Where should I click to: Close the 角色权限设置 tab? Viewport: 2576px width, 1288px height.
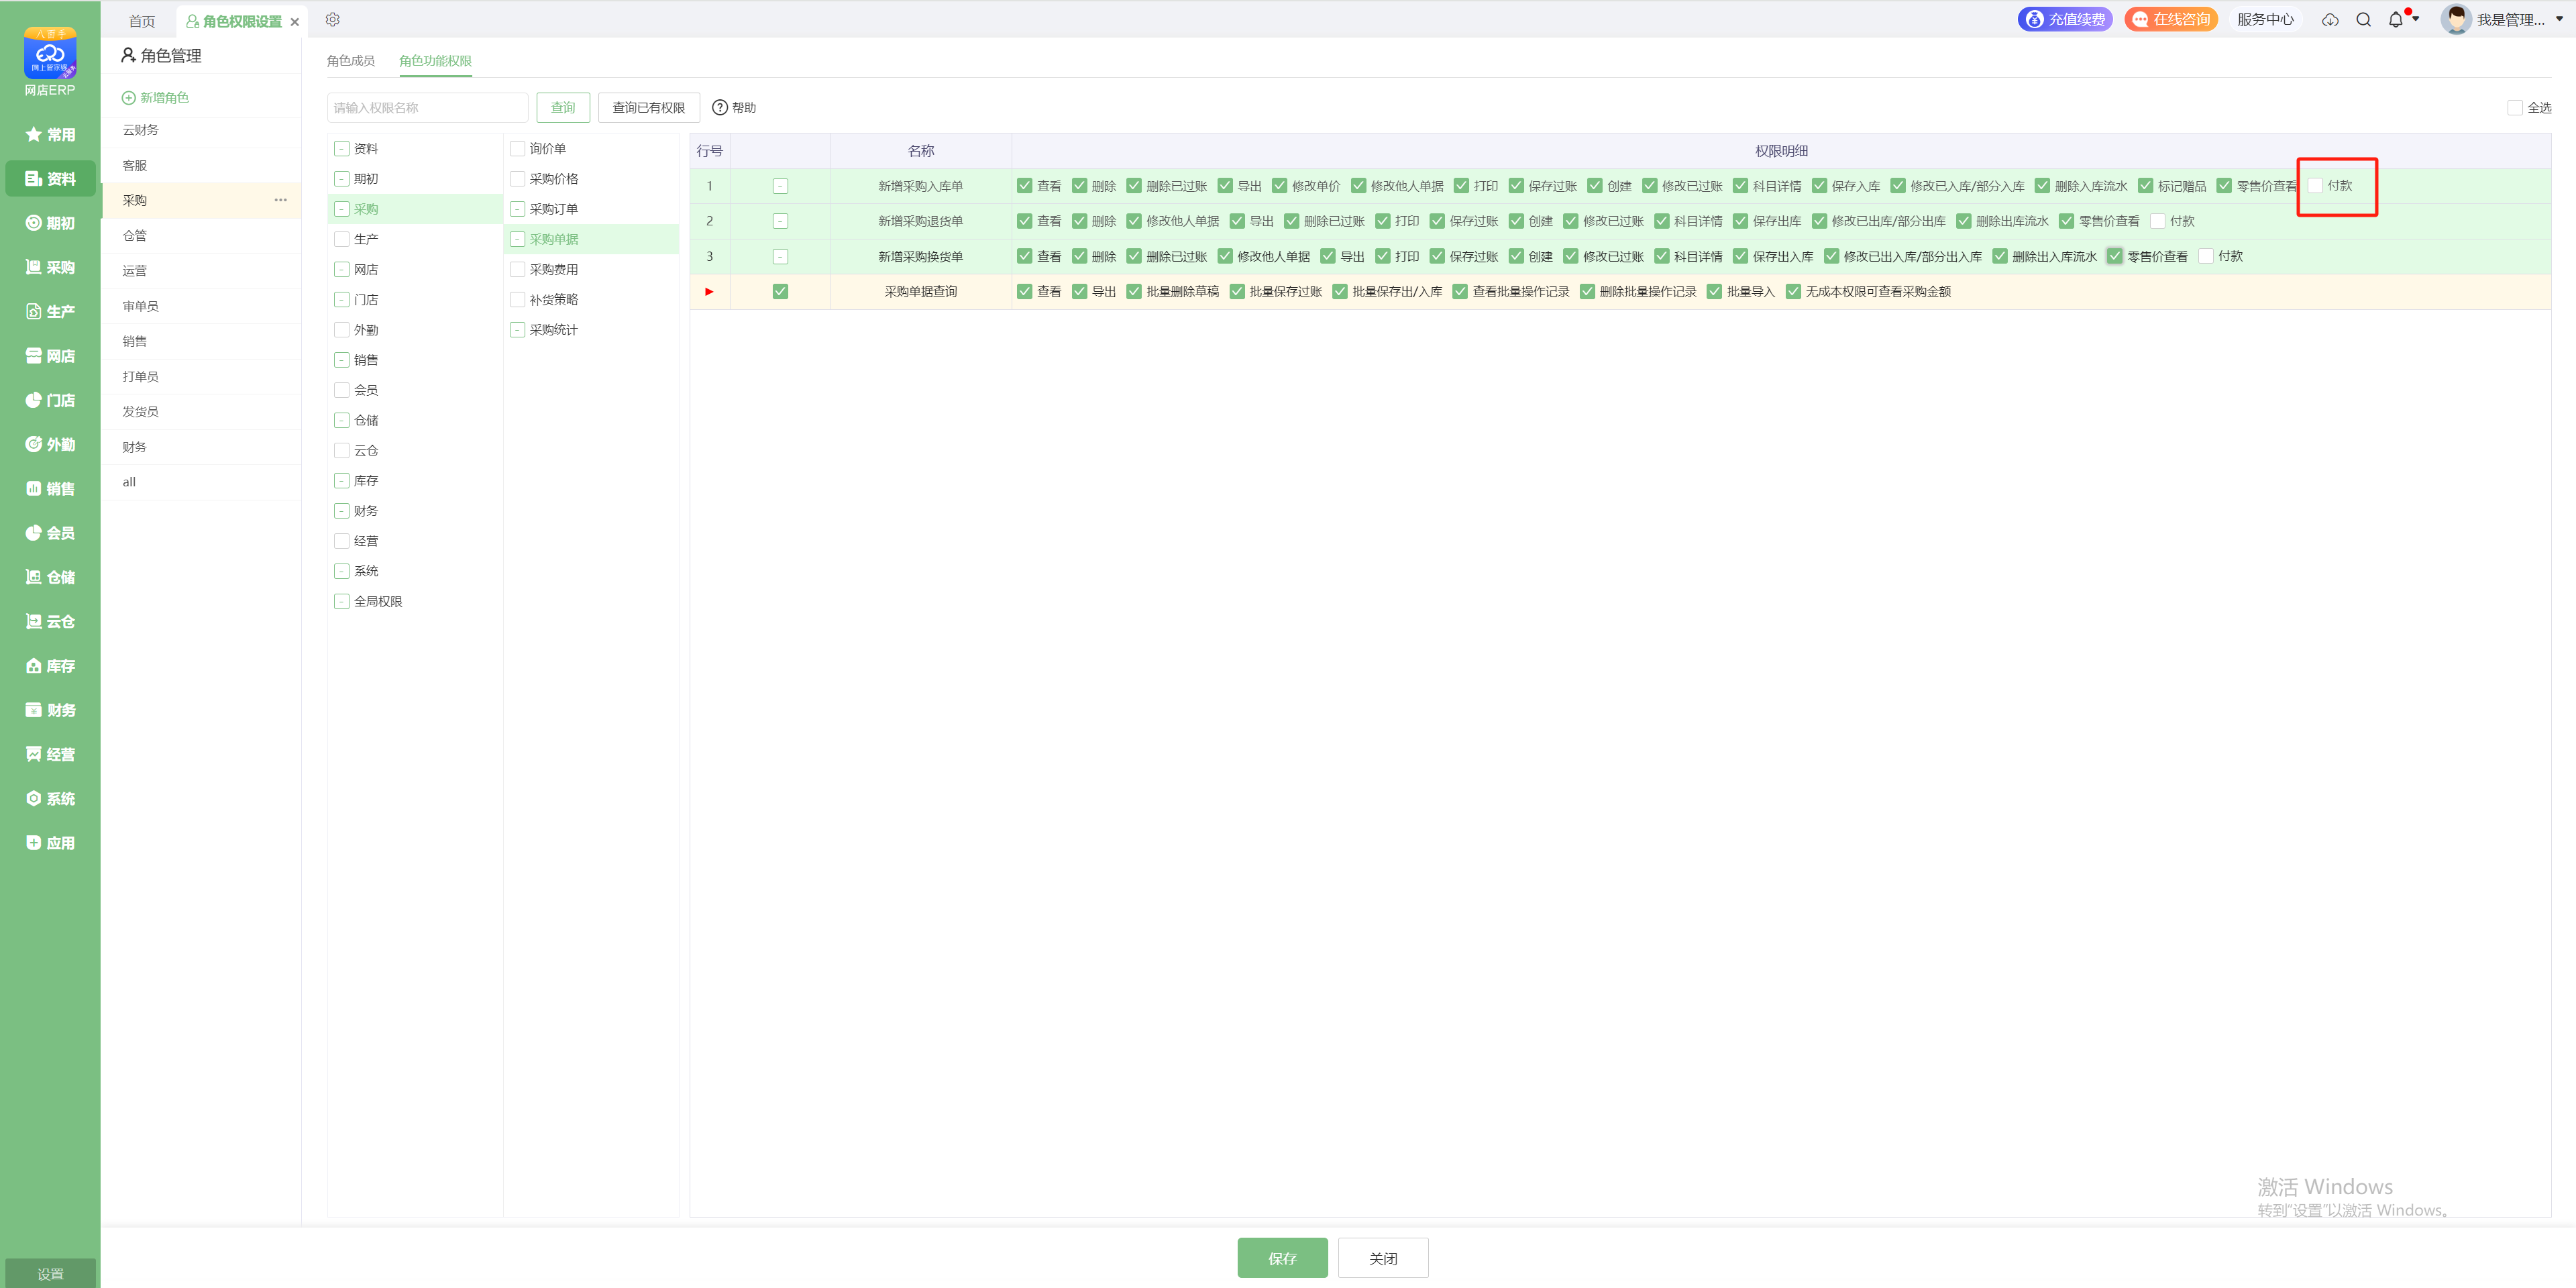295,21
